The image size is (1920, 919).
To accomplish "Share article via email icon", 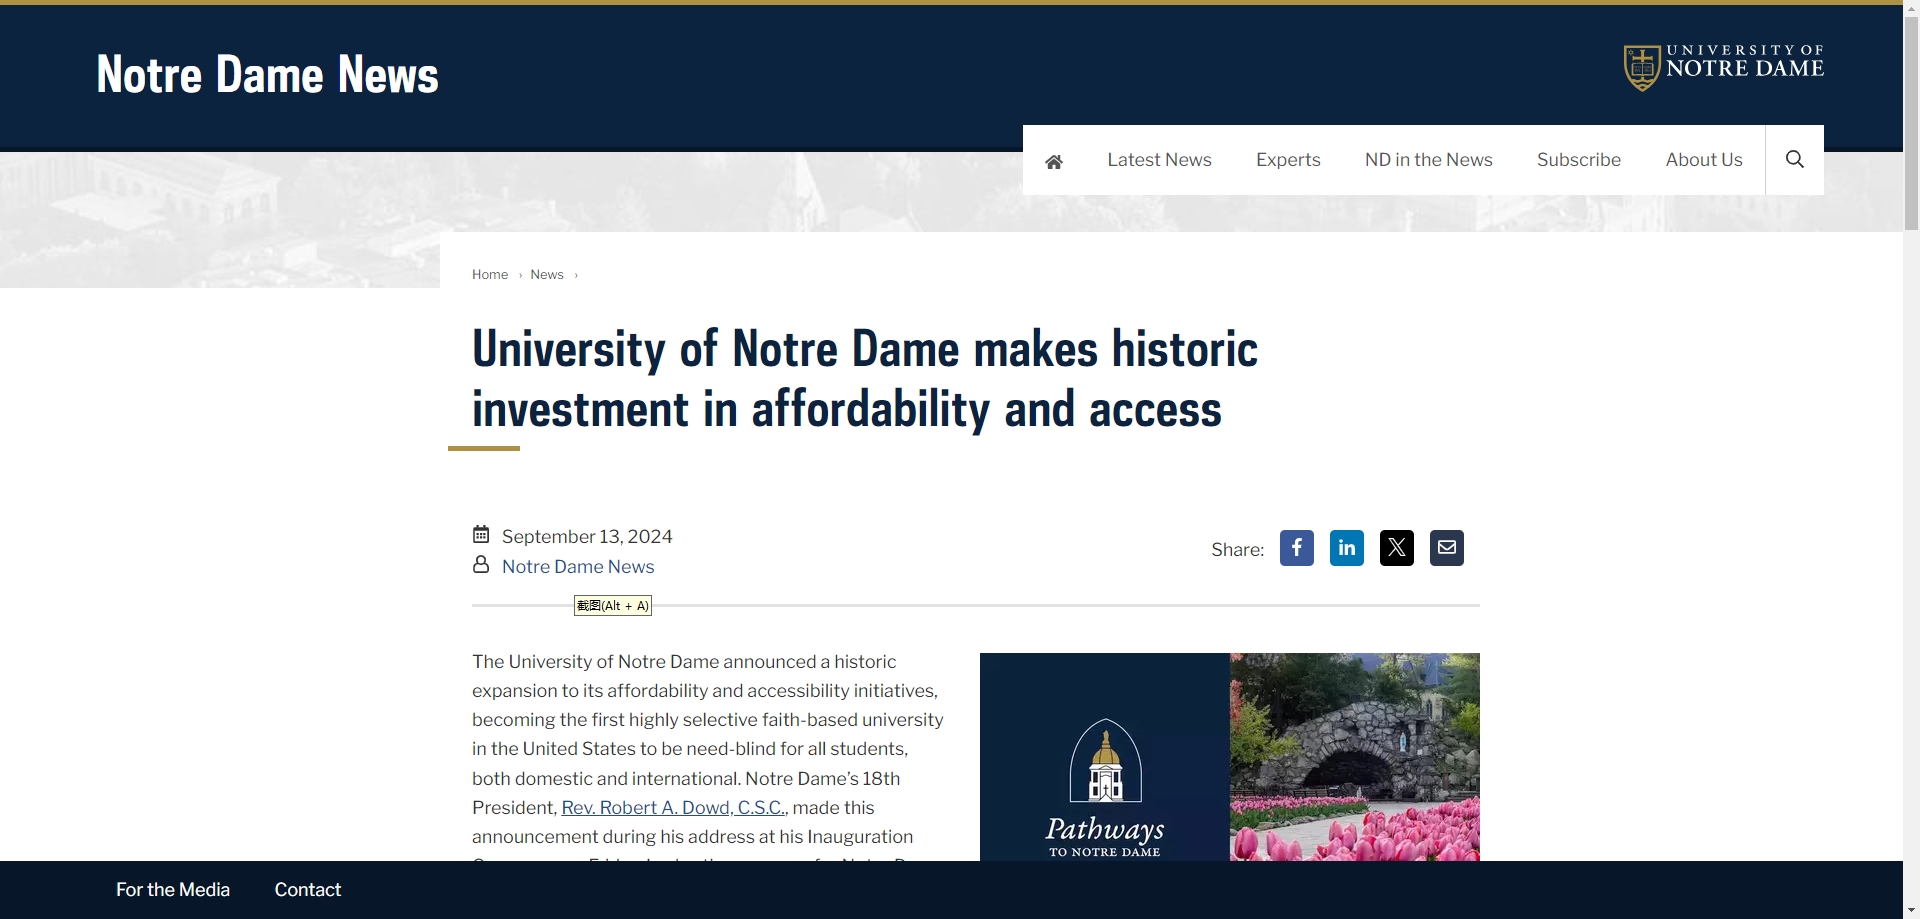I will [x=1447, y=548].
